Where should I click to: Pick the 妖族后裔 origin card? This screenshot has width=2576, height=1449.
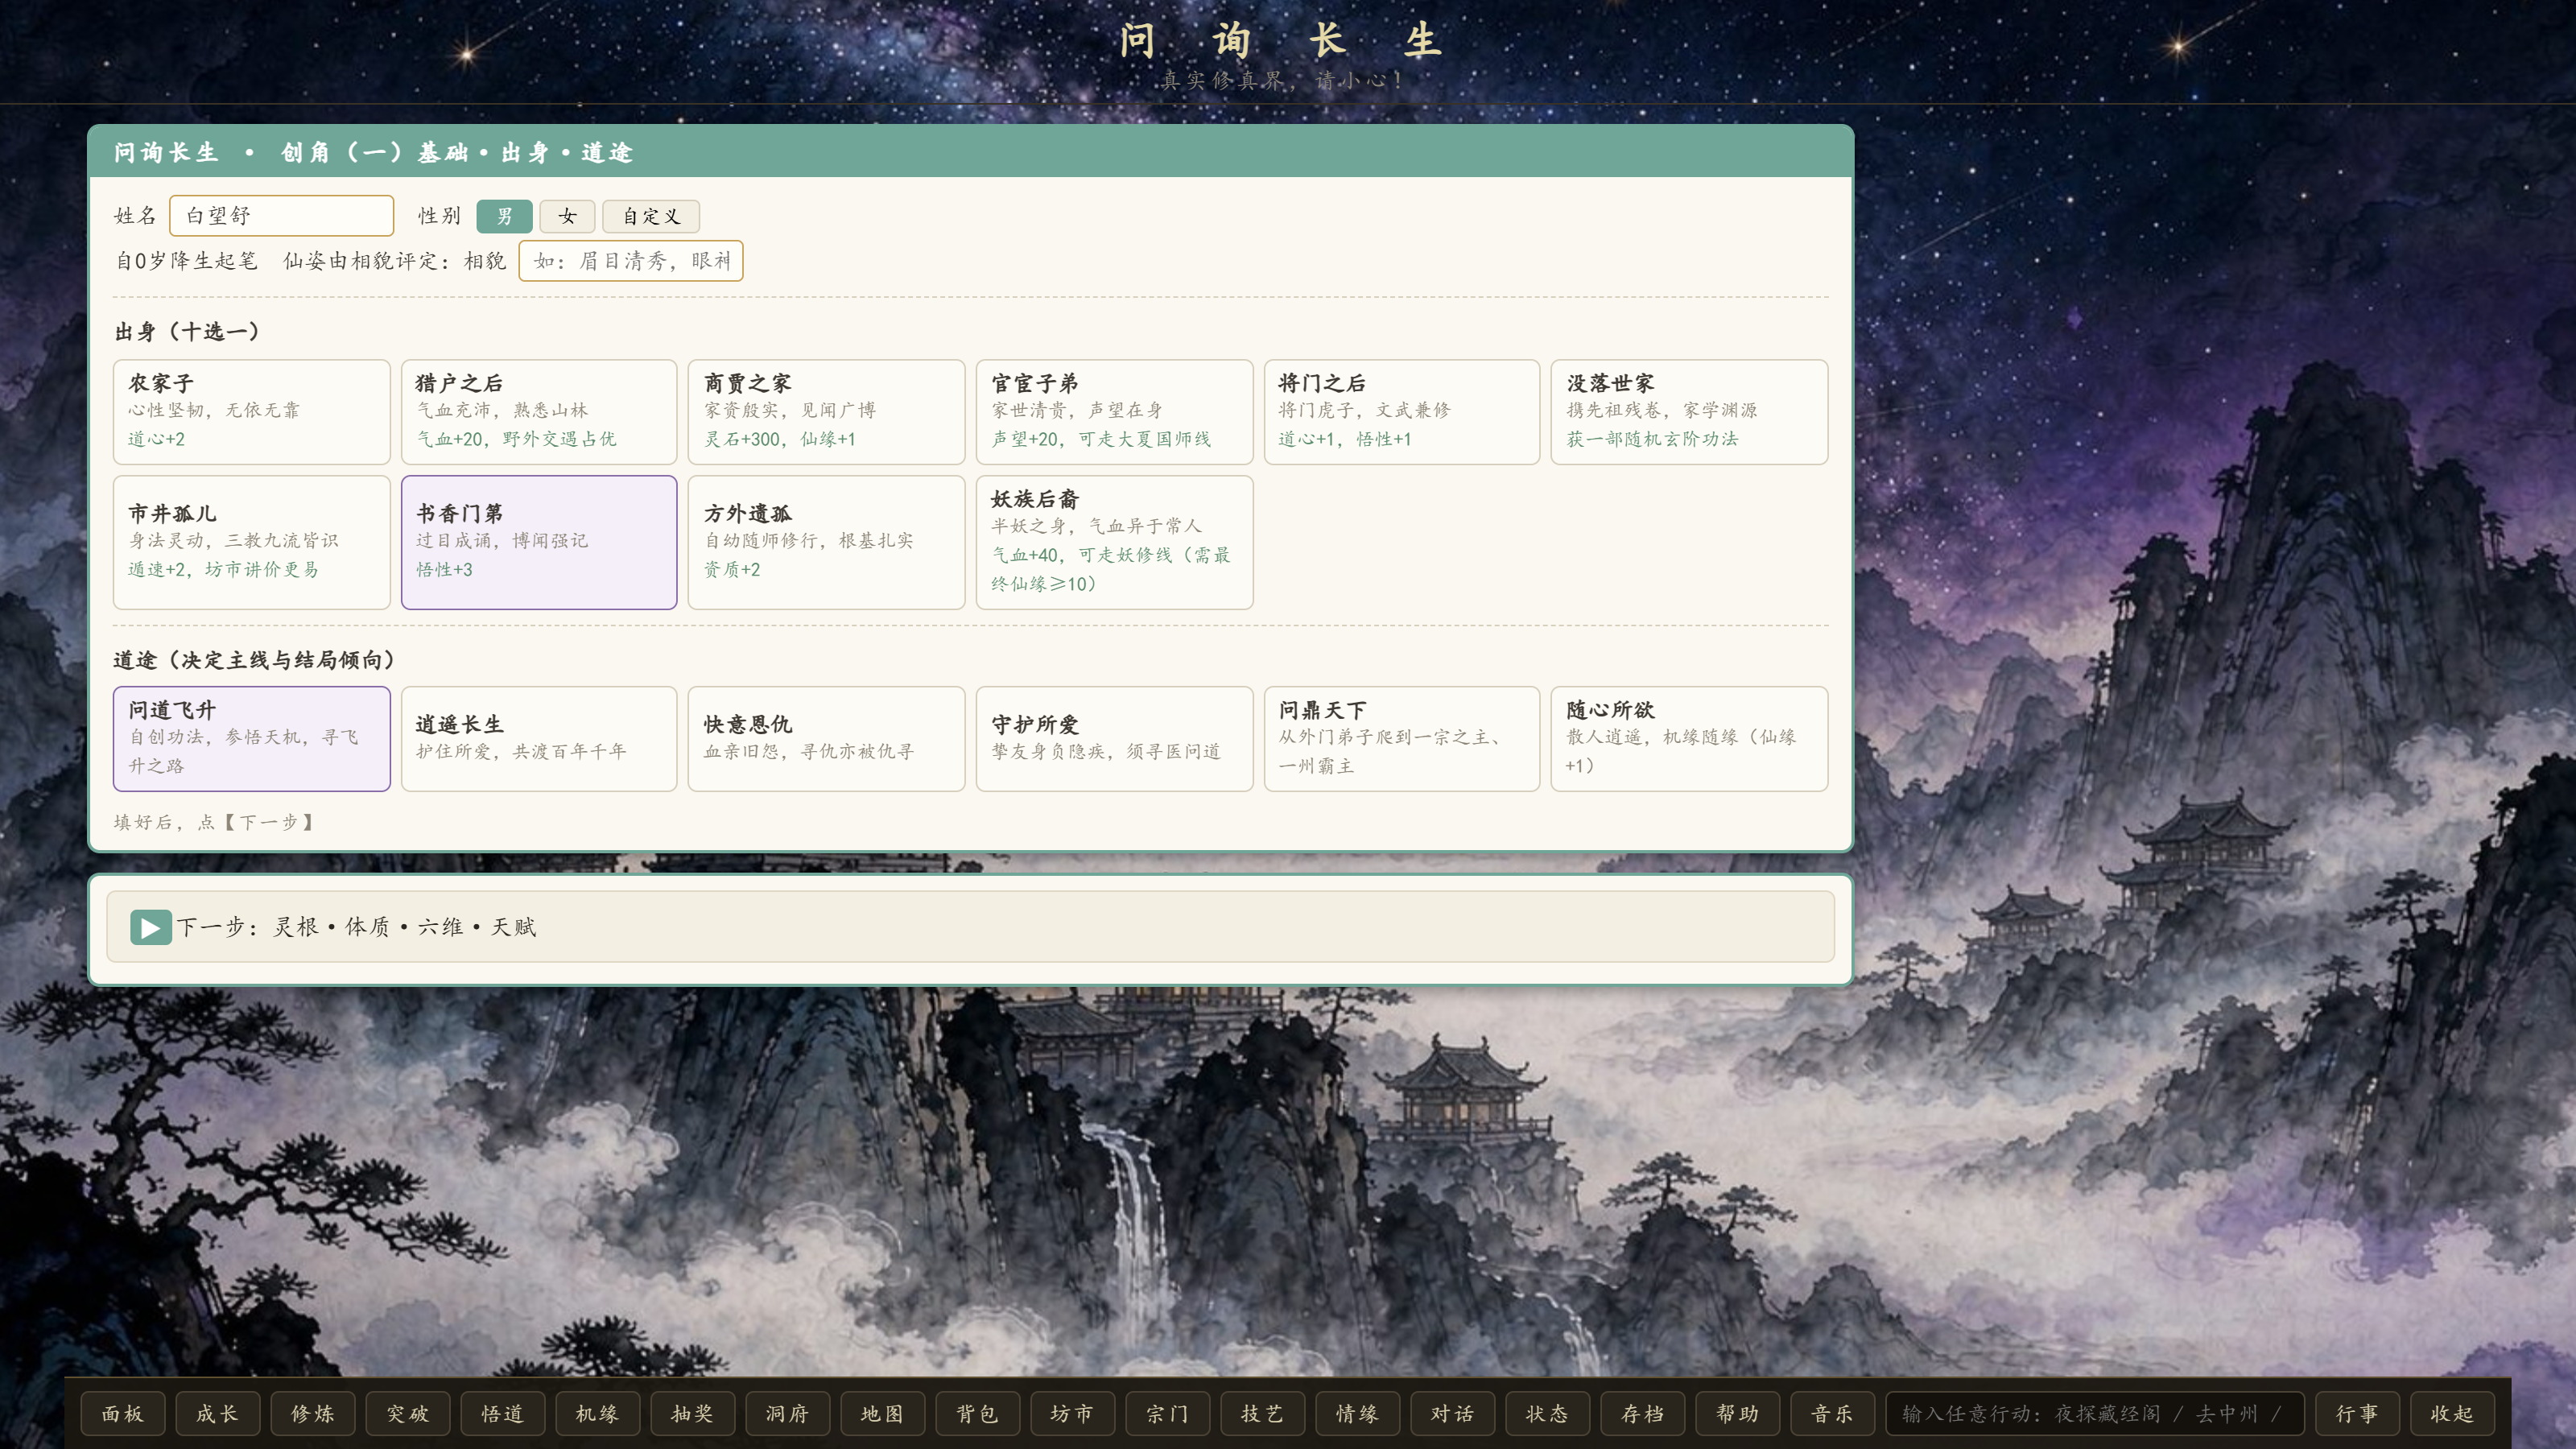coord(1114,542)
